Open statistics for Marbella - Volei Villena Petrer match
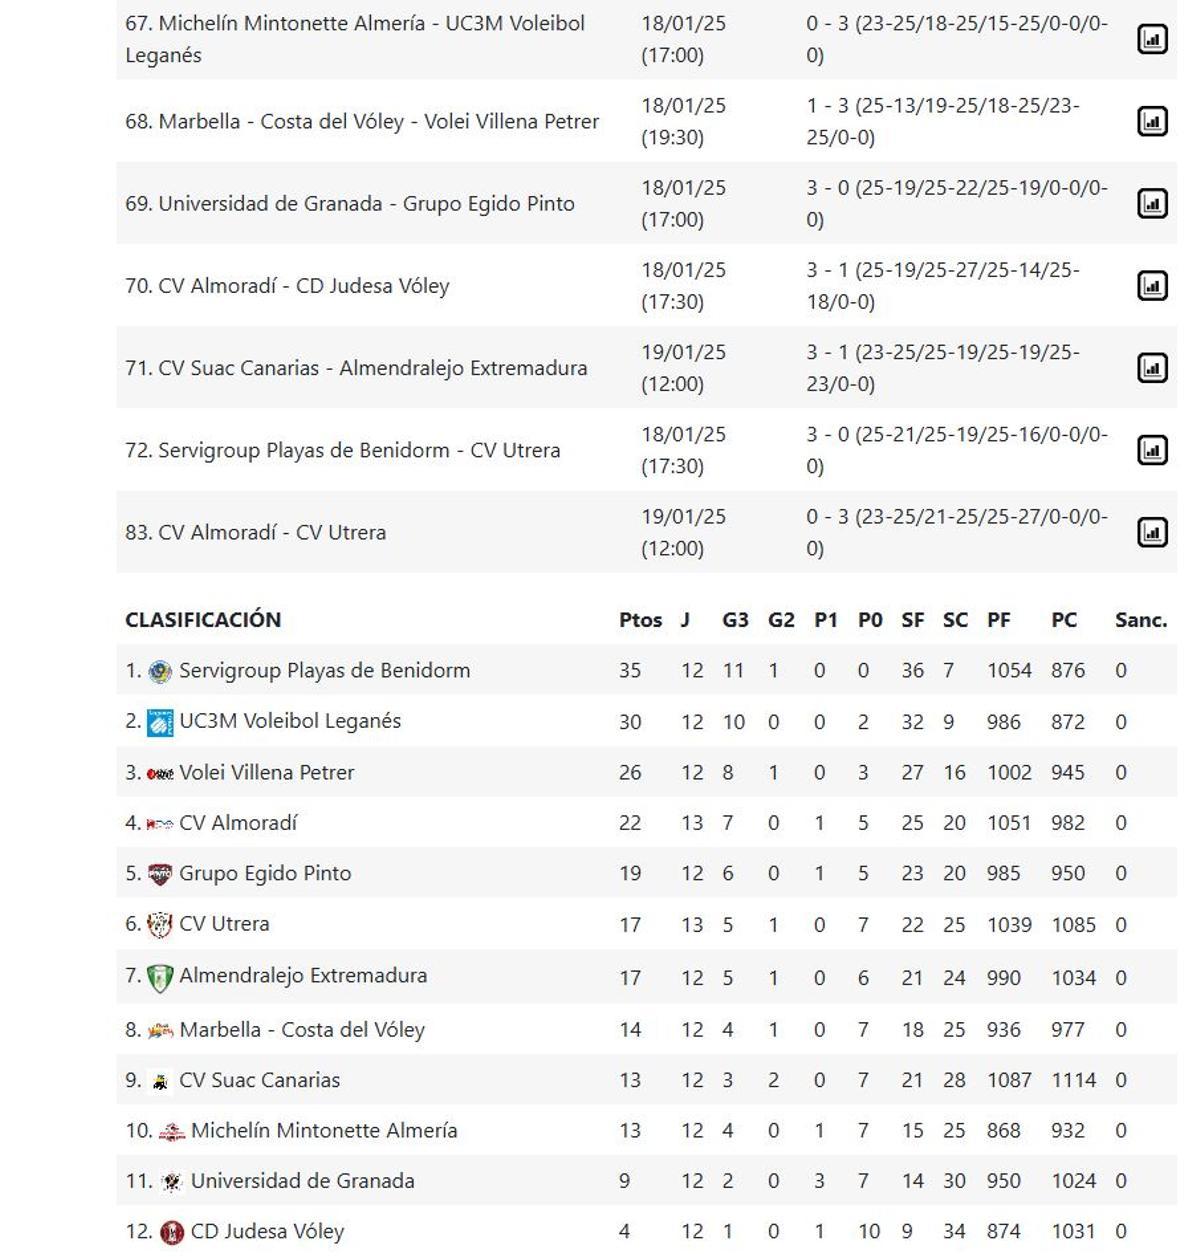The image size is (1200, 1257). click(x=1154, y=119)
